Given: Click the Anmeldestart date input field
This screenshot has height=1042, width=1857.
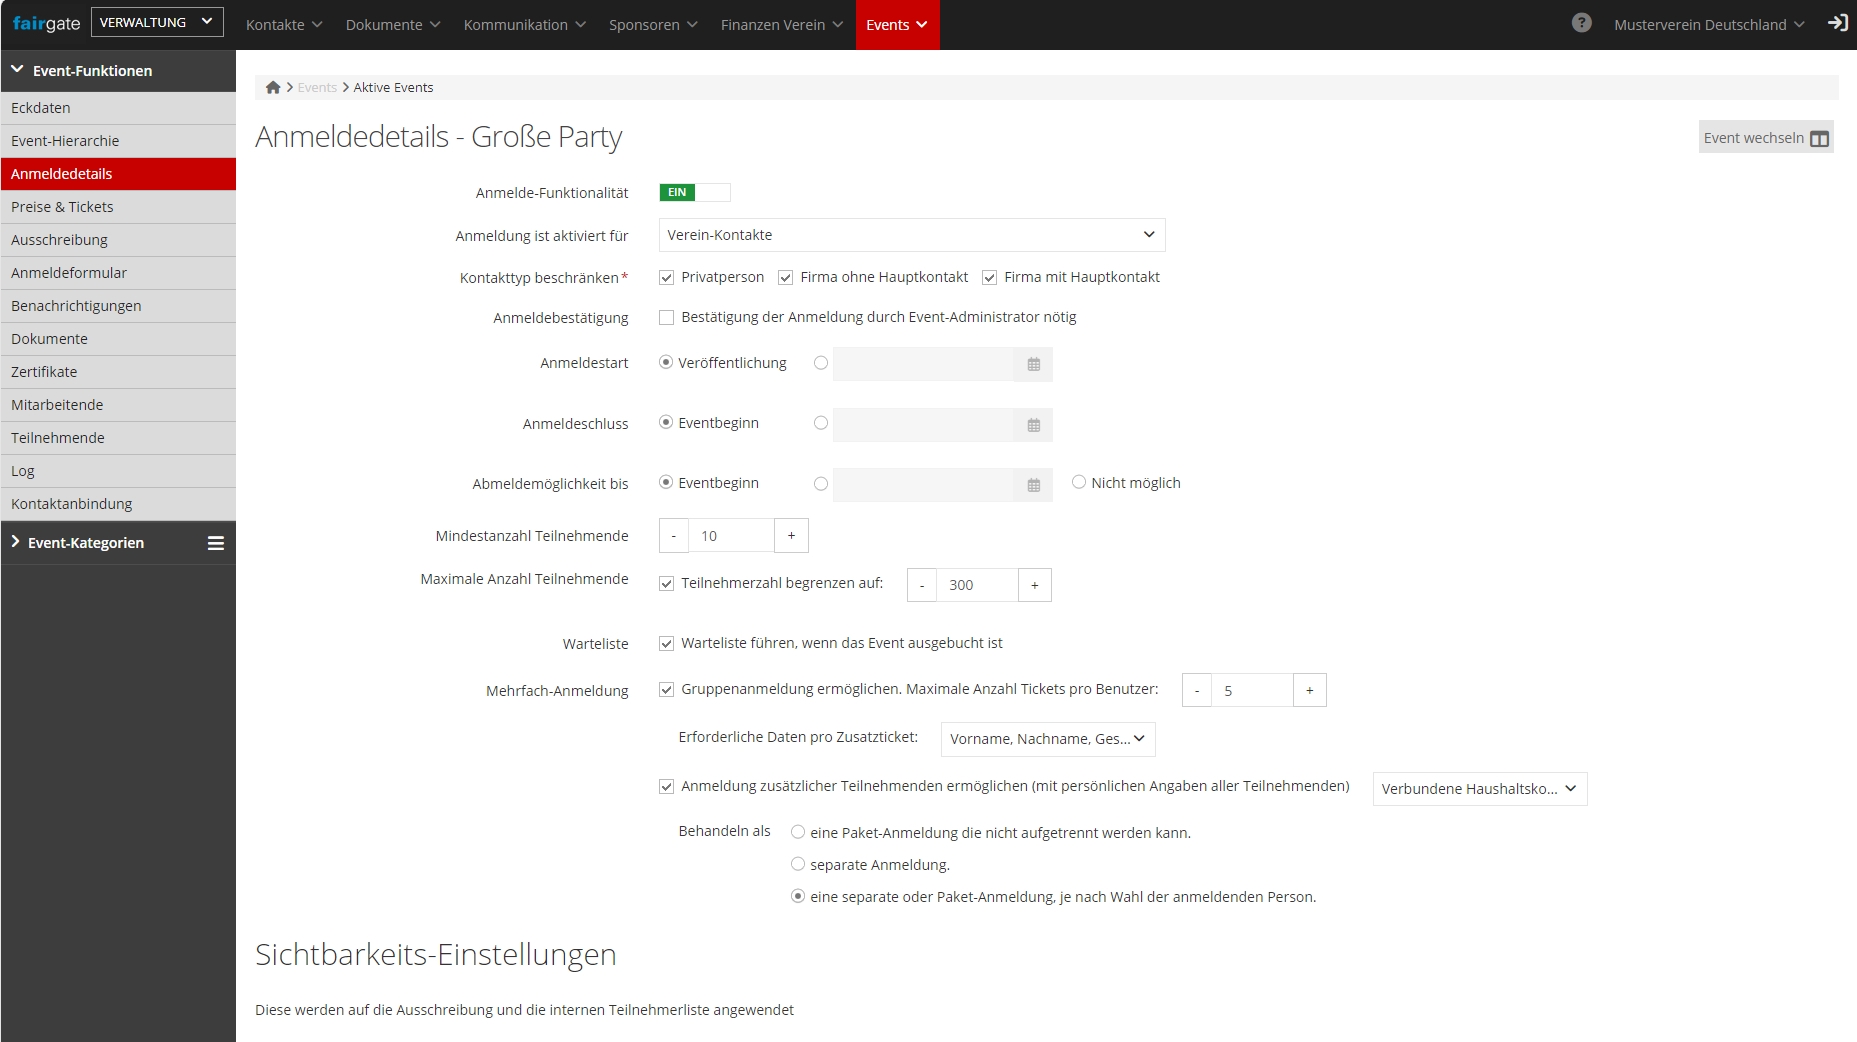Looking at the screenshot, I should 925,364.
